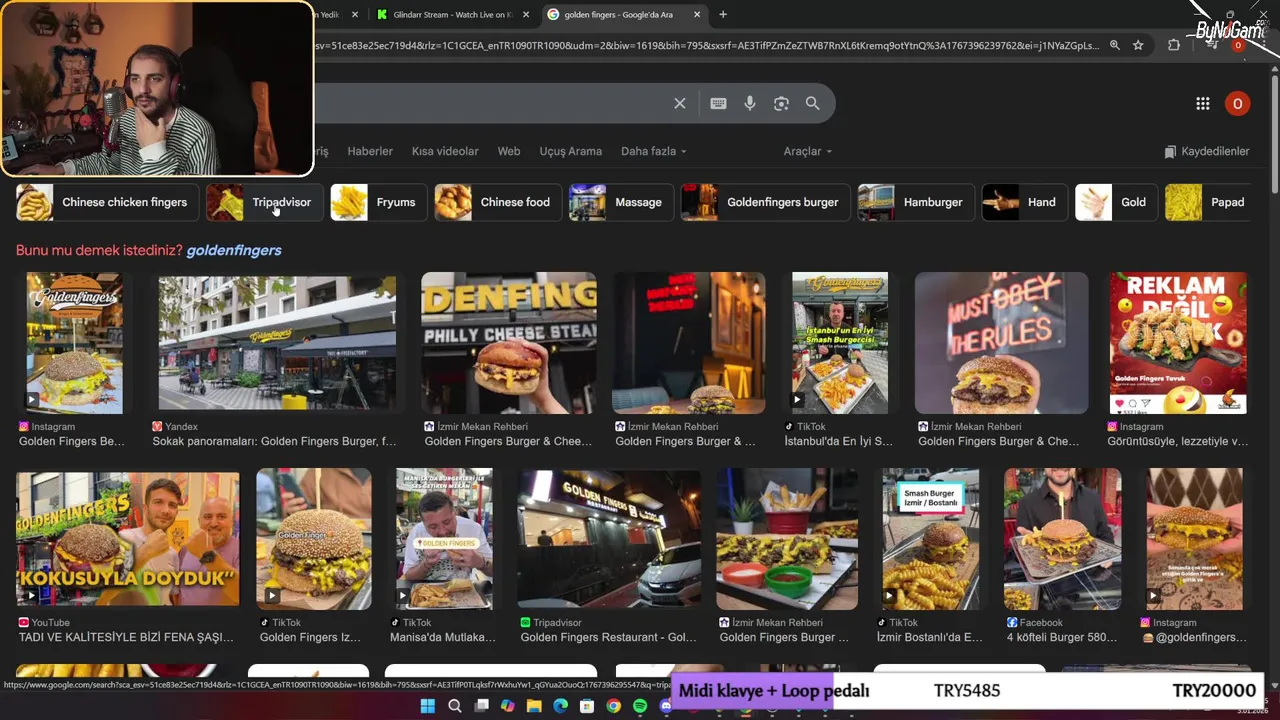Open Spotify from the taskbar

click(x=640, y=706)
